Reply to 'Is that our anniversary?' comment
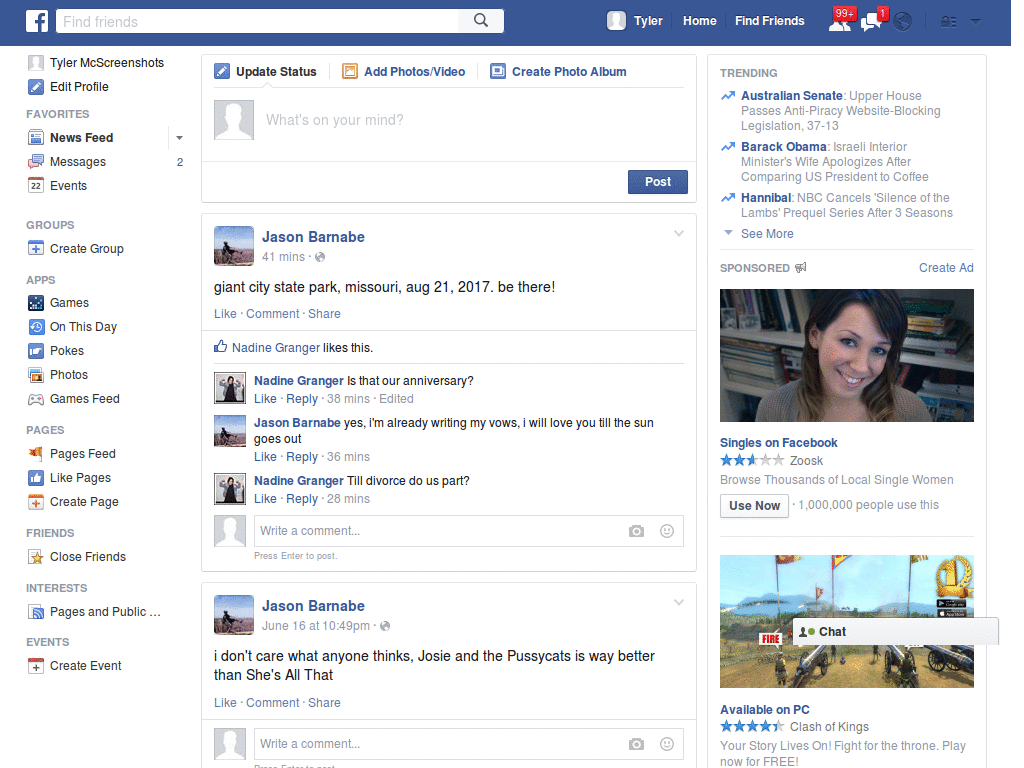The image size is (1024, 768). (x=302, y=399)
